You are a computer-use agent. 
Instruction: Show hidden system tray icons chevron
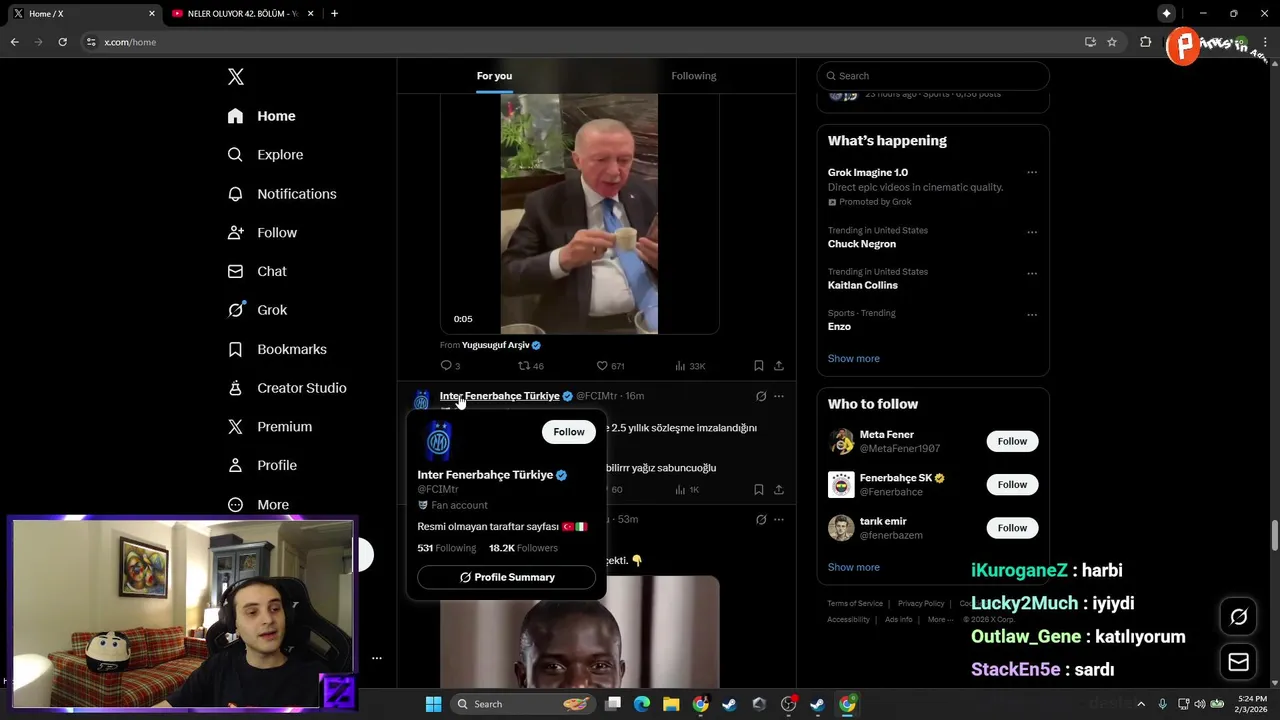point(1141,704)
